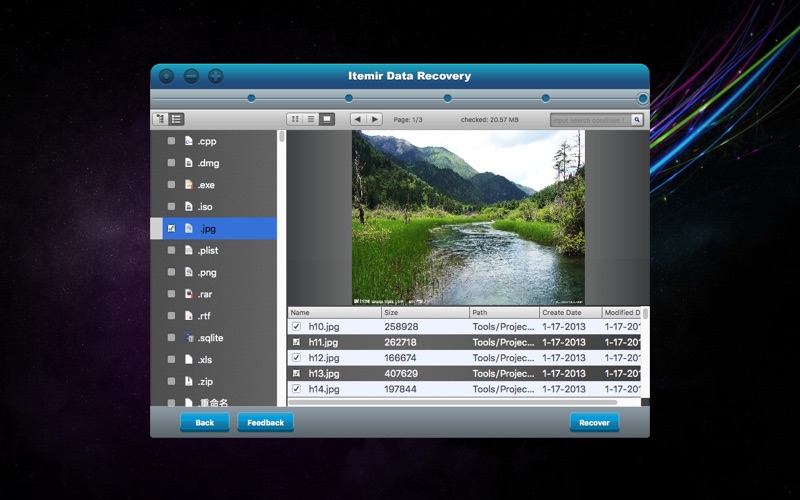The width and height of the screenshot is (800, 500).
Task: Check the .sqlite file type checkbox
Action: [171, 338]
